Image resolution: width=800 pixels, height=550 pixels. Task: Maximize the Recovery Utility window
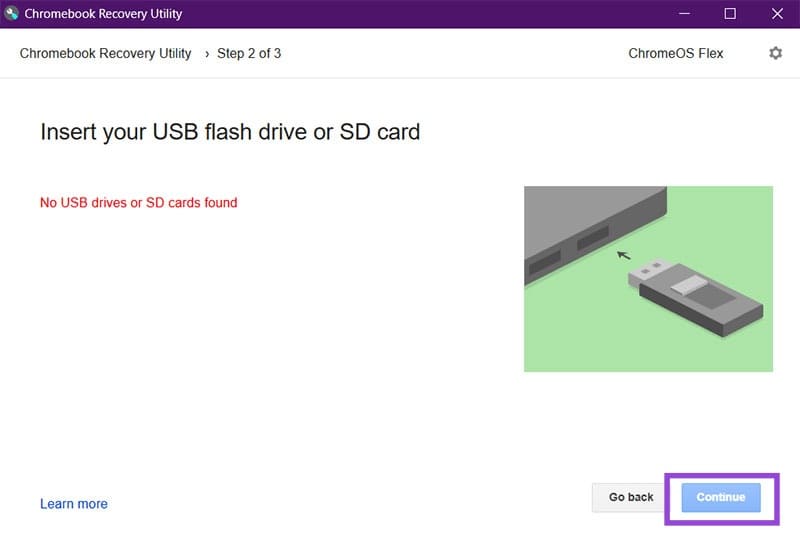[x=730, y=14]
